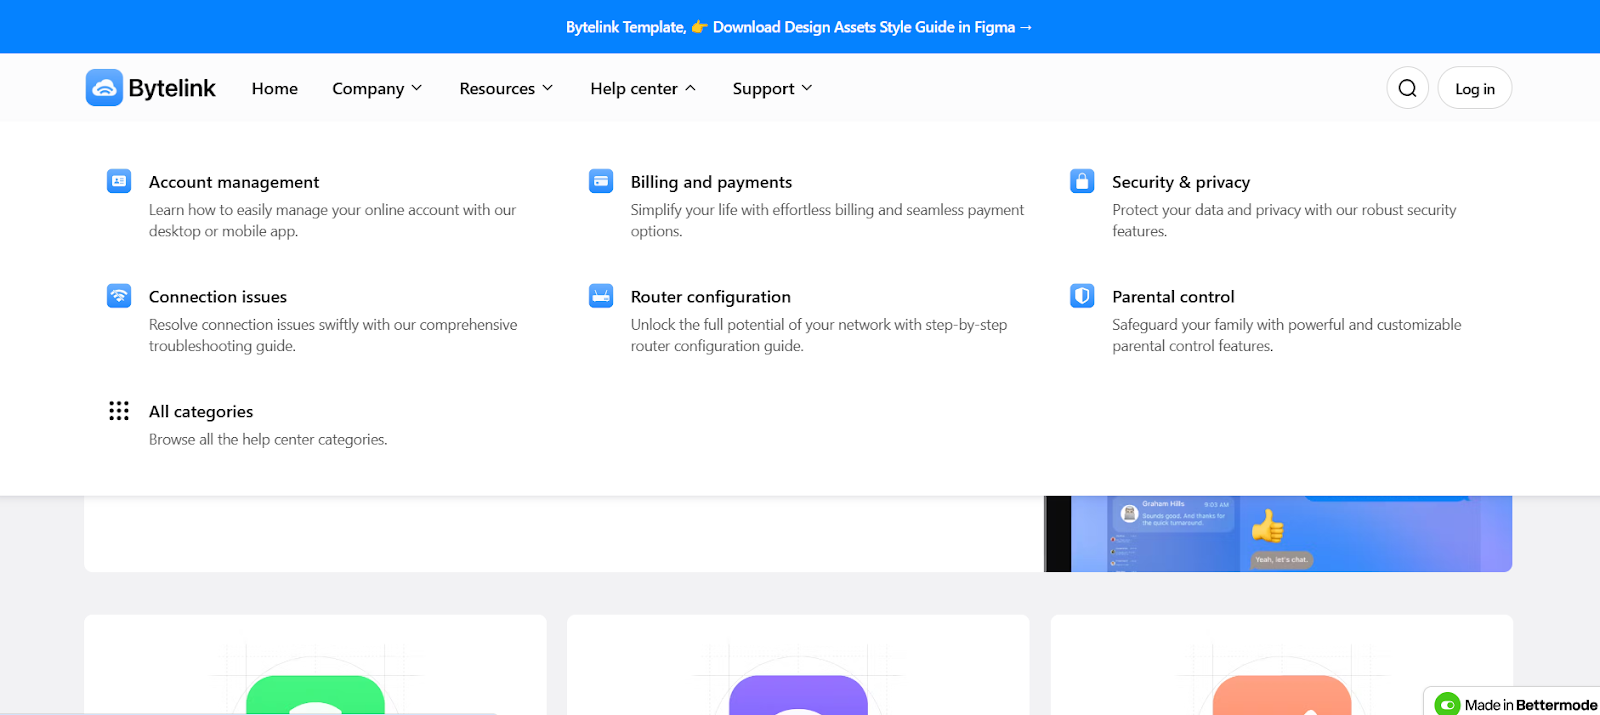
Task: Click the Bytelink cloud logo icon
Action: (104, 88)
